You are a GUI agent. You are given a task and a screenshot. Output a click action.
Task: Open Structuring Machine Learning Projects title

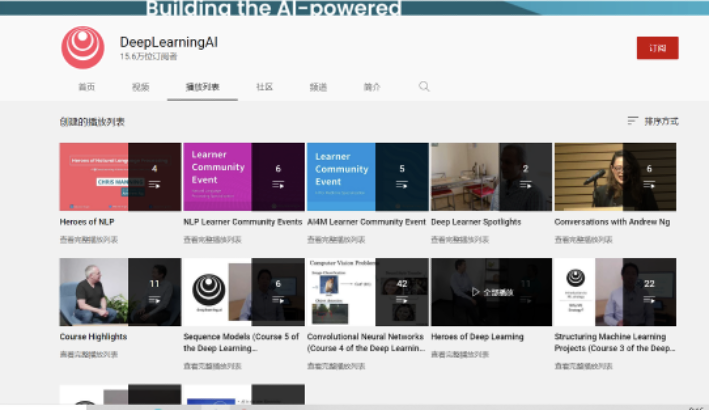point(614,342)
